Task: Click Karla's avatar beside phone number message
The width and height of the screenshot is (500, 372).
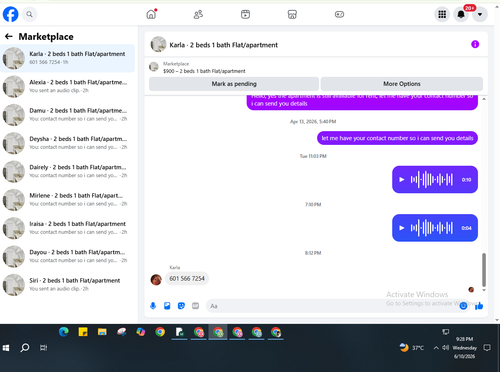Action: [156, 279]
